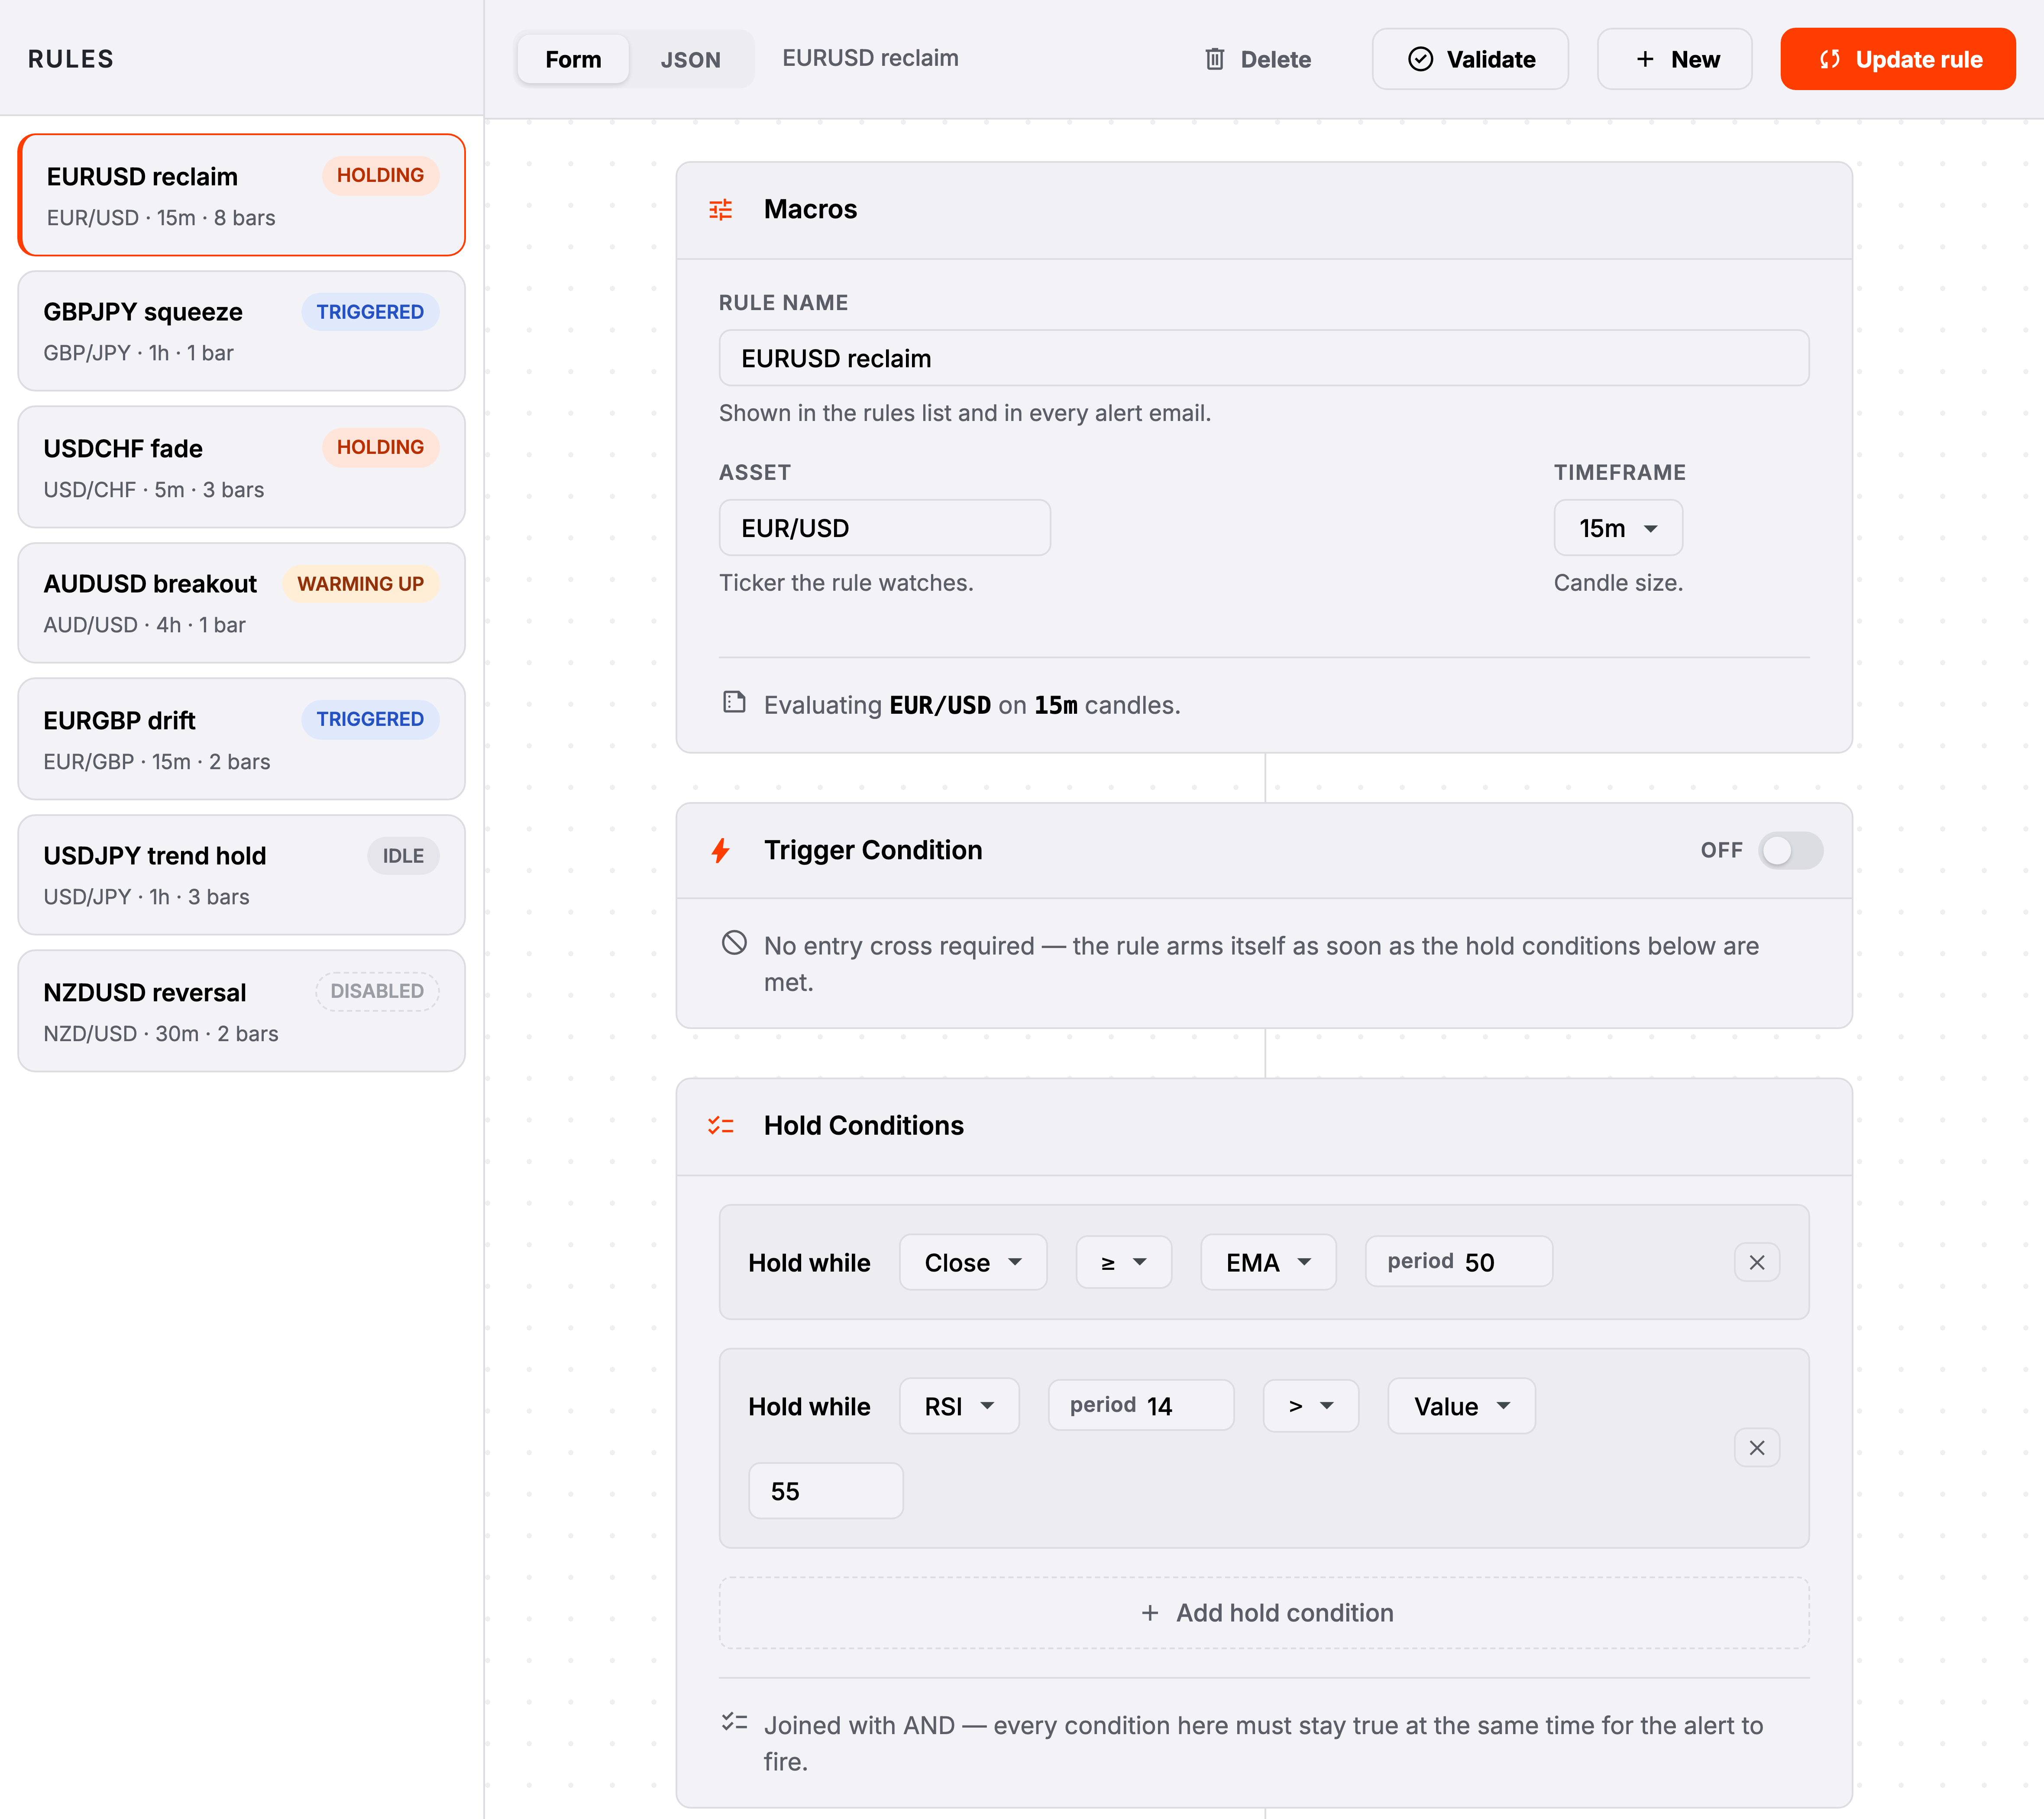The height and width of the screenshot is (1819, 2044).
Task: Select the NZDUSD reversal rule
Action: click(242, 1011)
